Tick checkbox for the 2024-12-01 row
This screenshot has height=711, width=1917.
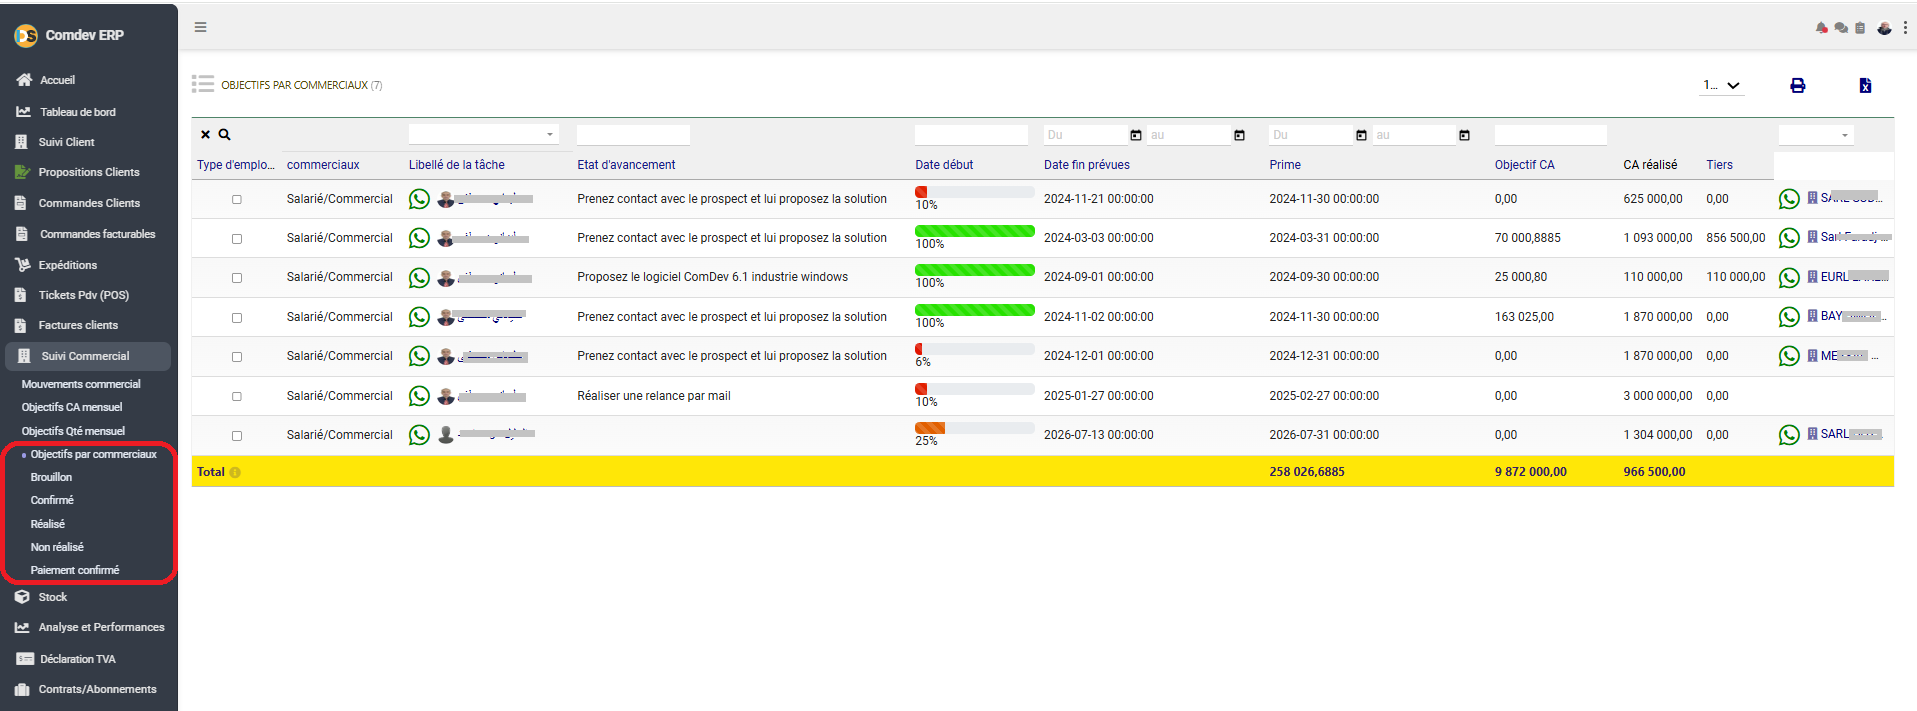pos(237,356)
